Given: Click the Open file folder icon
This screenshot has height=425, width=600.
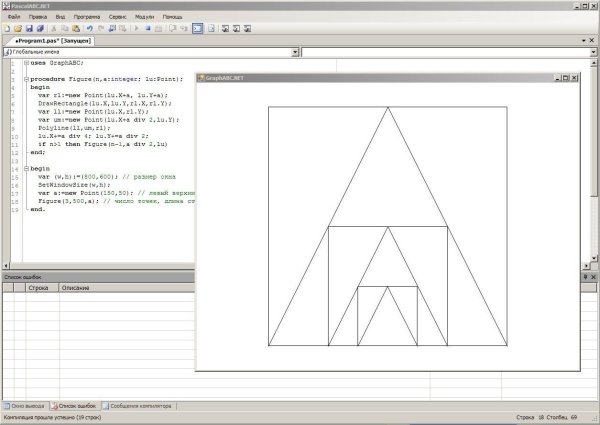Looking at the screenshot, I should tap(16, 28).
